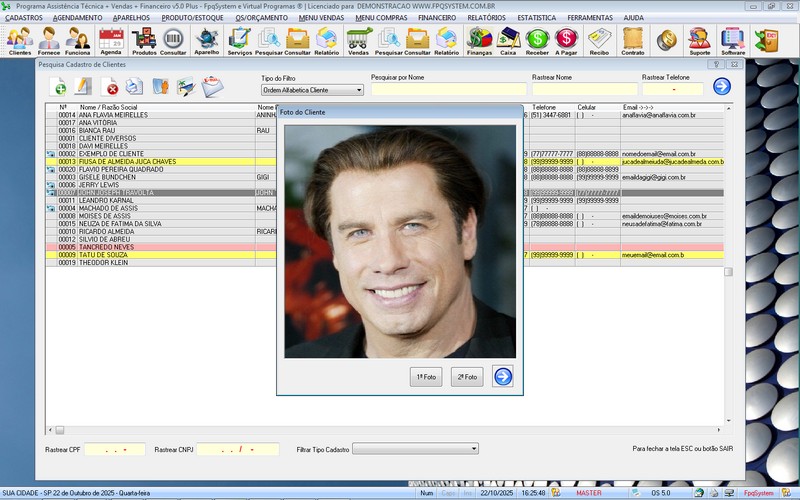This screenshot has width=800, height=500.
Task: Open the Funciona employees icon
Action: click(x=78, y=40)
